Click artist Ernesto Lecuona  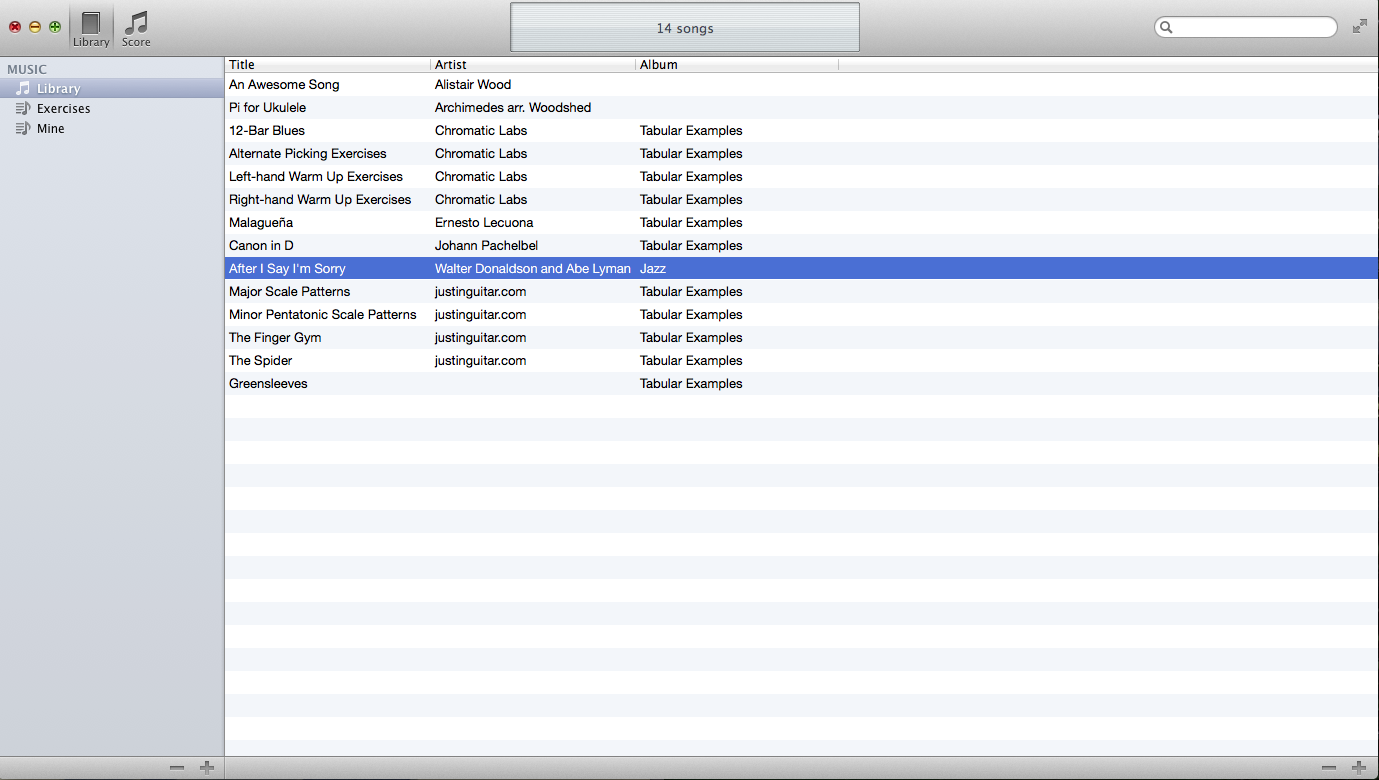(484, 223)
